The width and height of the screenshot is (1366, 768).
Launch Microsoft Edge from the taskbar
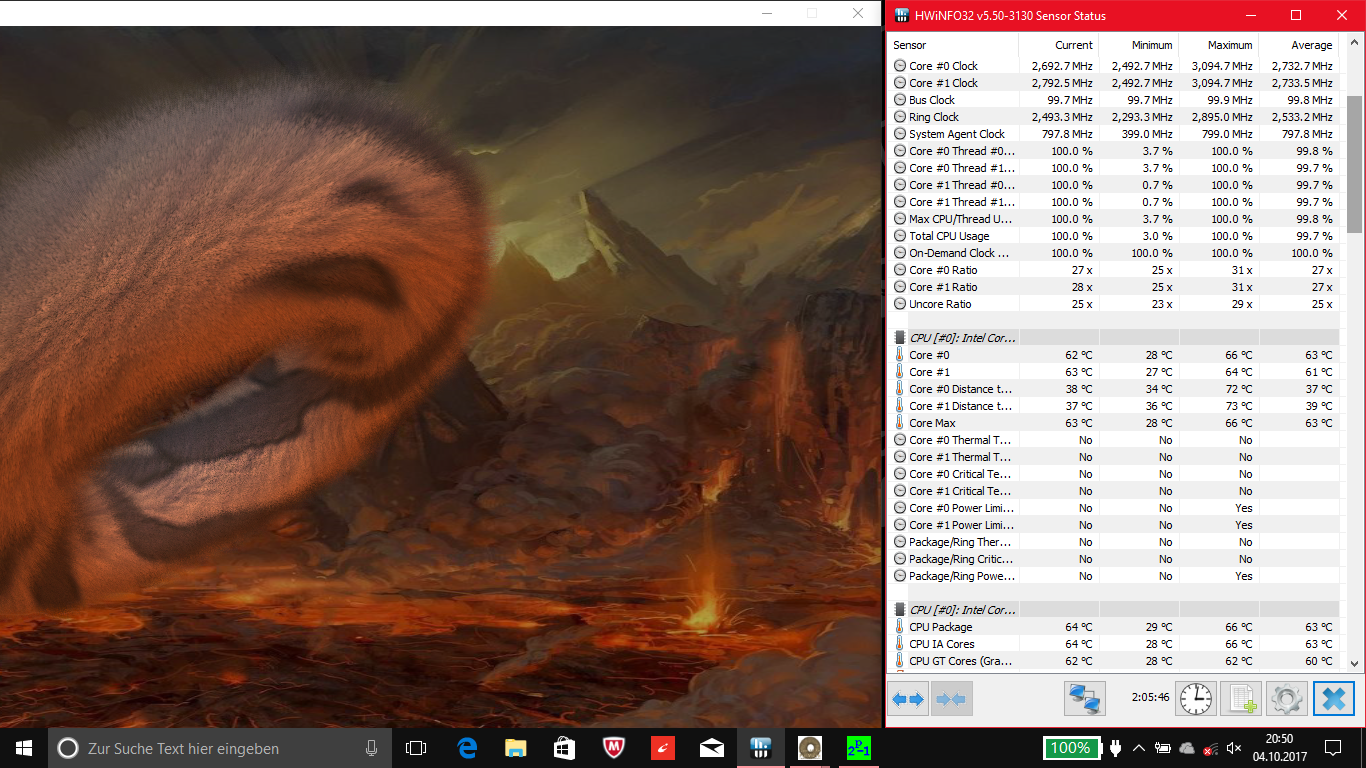466,748
